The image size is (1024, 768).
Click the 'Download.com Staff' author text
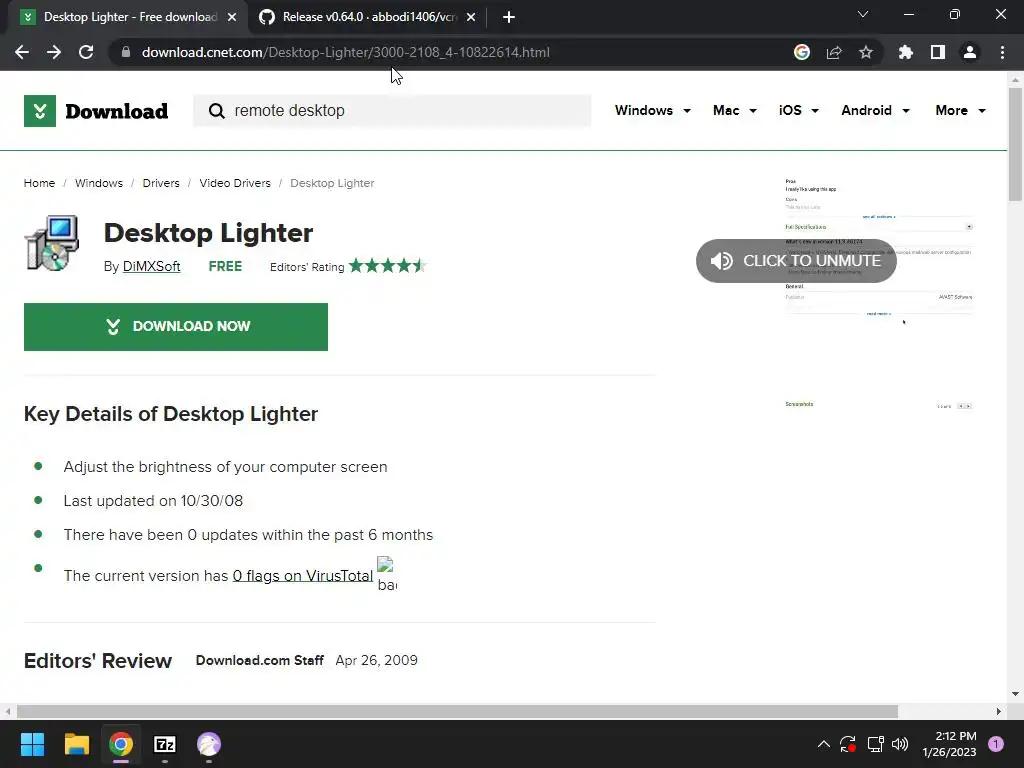pos(259,660)
